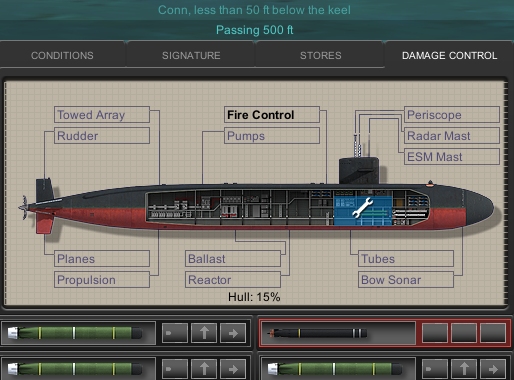Open the Conditions tab

click(62, 55)
